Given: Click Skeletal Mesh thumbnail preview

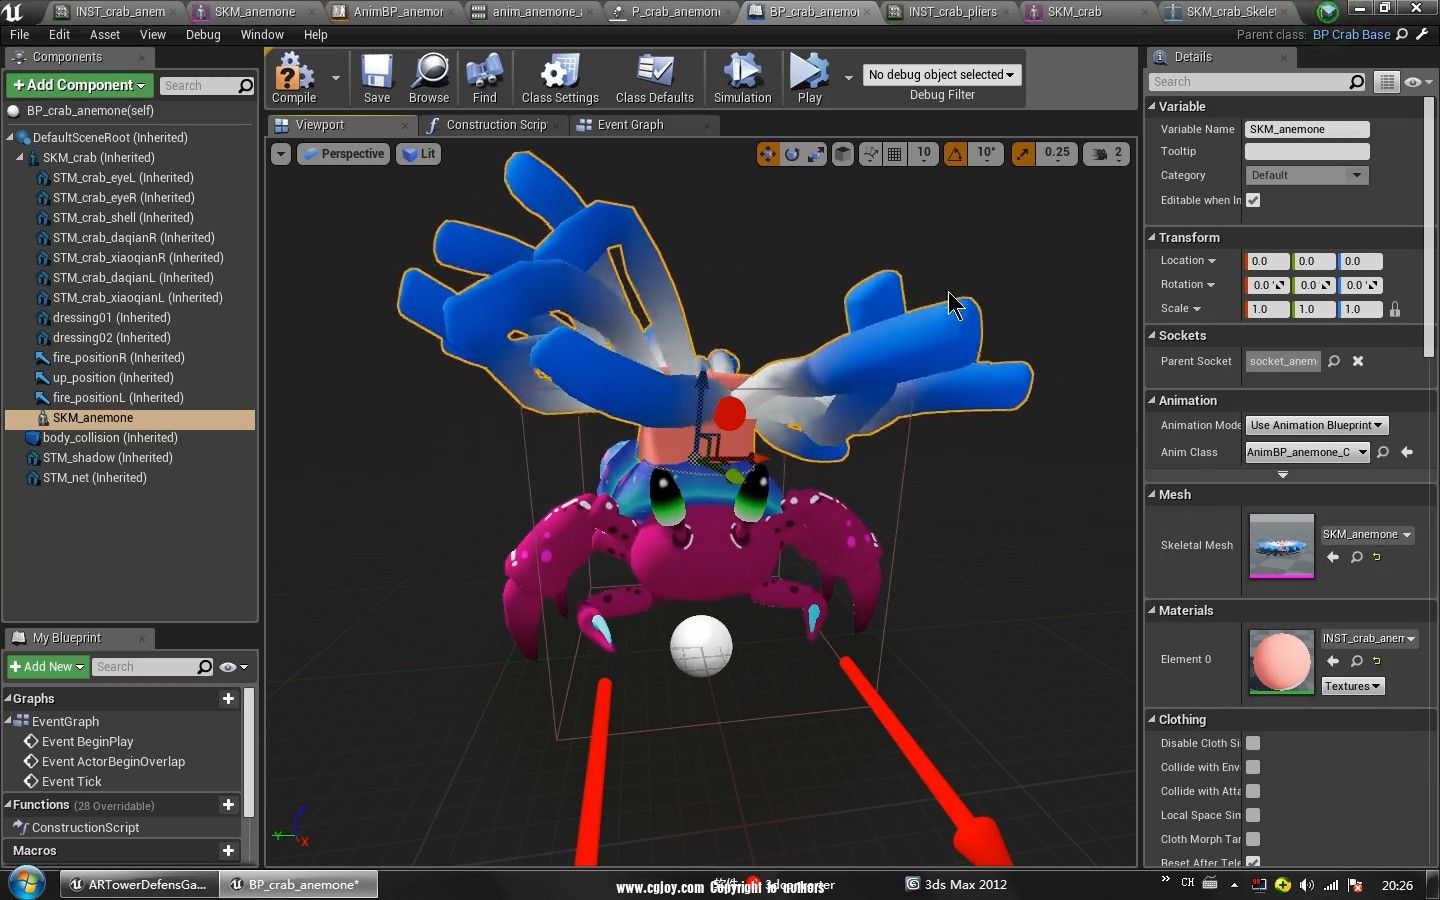Looking at the screenshot, I should point(1281,546).
